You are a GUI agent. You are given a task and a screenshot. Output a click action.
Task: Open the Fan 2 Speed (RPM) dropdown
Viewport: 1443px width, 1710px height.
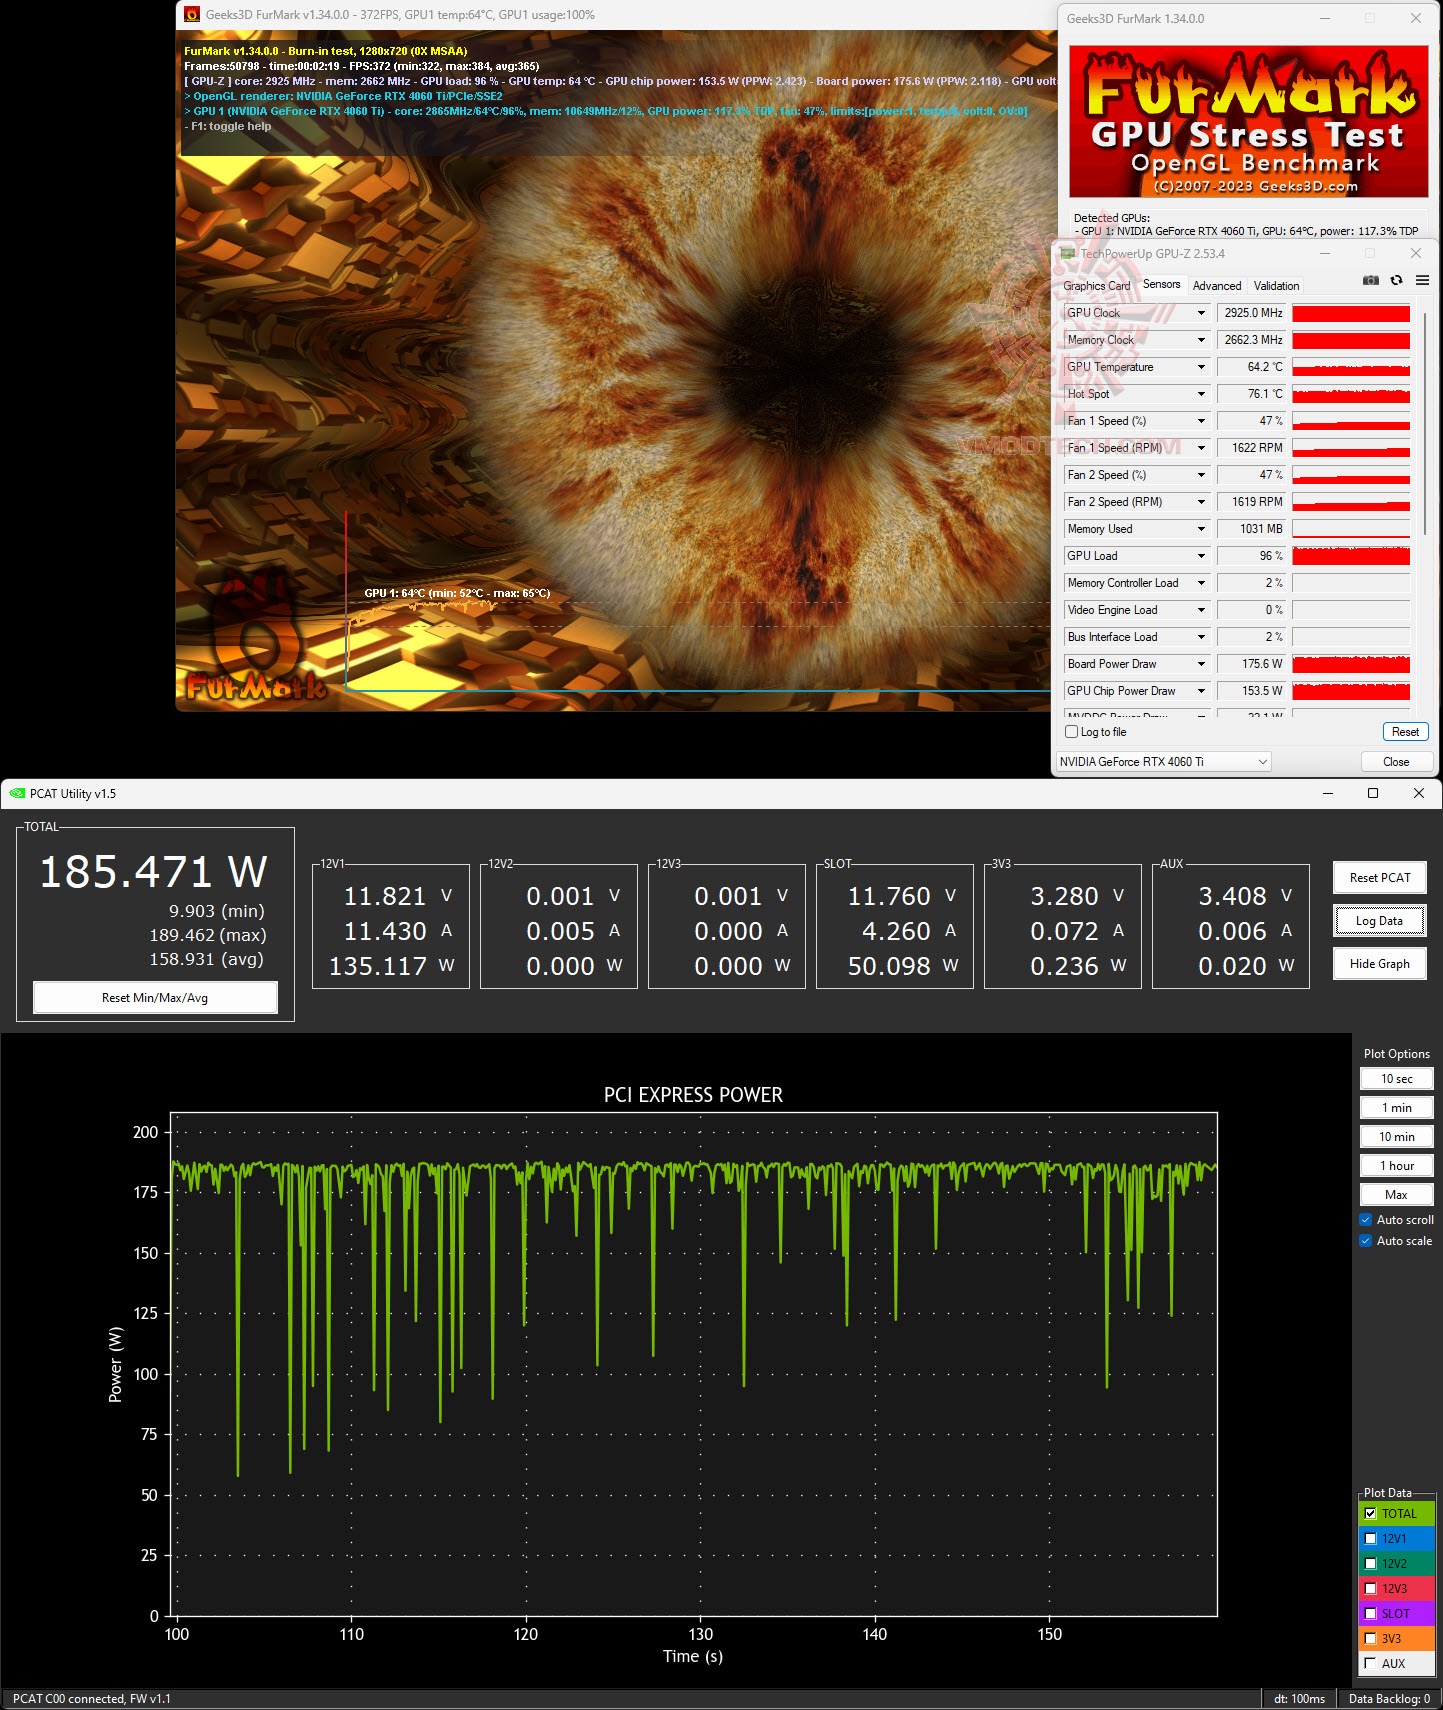click(x=1201, y=502)
